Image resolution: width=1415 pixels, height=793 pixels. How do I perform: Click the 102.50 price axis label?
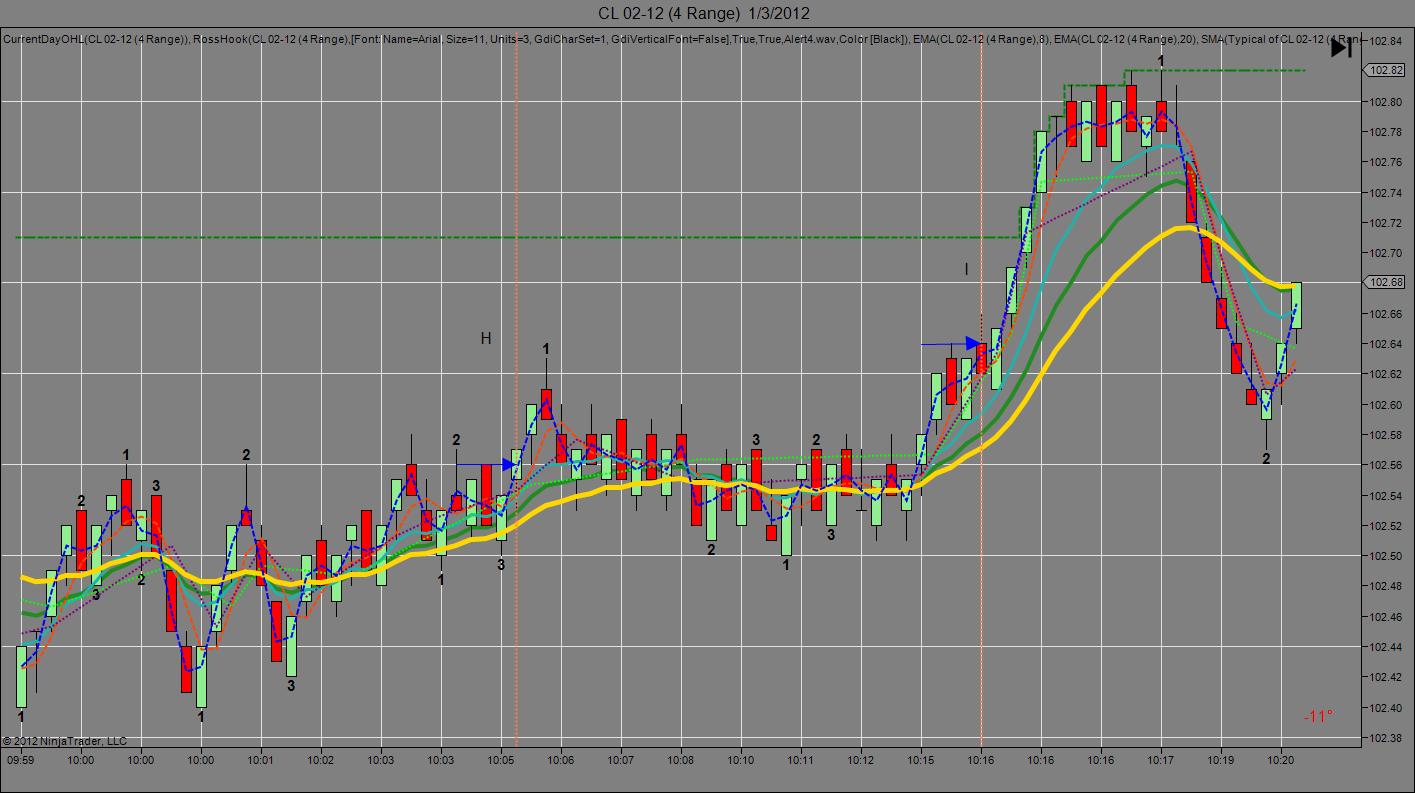coord(1385,556)
